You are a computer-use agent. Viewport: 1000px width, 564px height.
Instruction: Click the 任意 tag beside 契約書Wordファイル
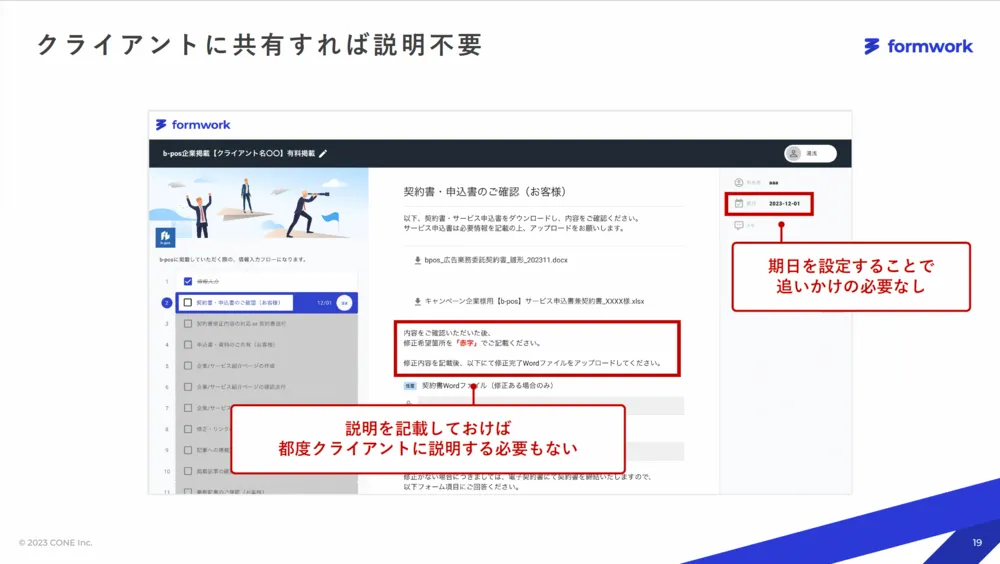coord(410,386)
